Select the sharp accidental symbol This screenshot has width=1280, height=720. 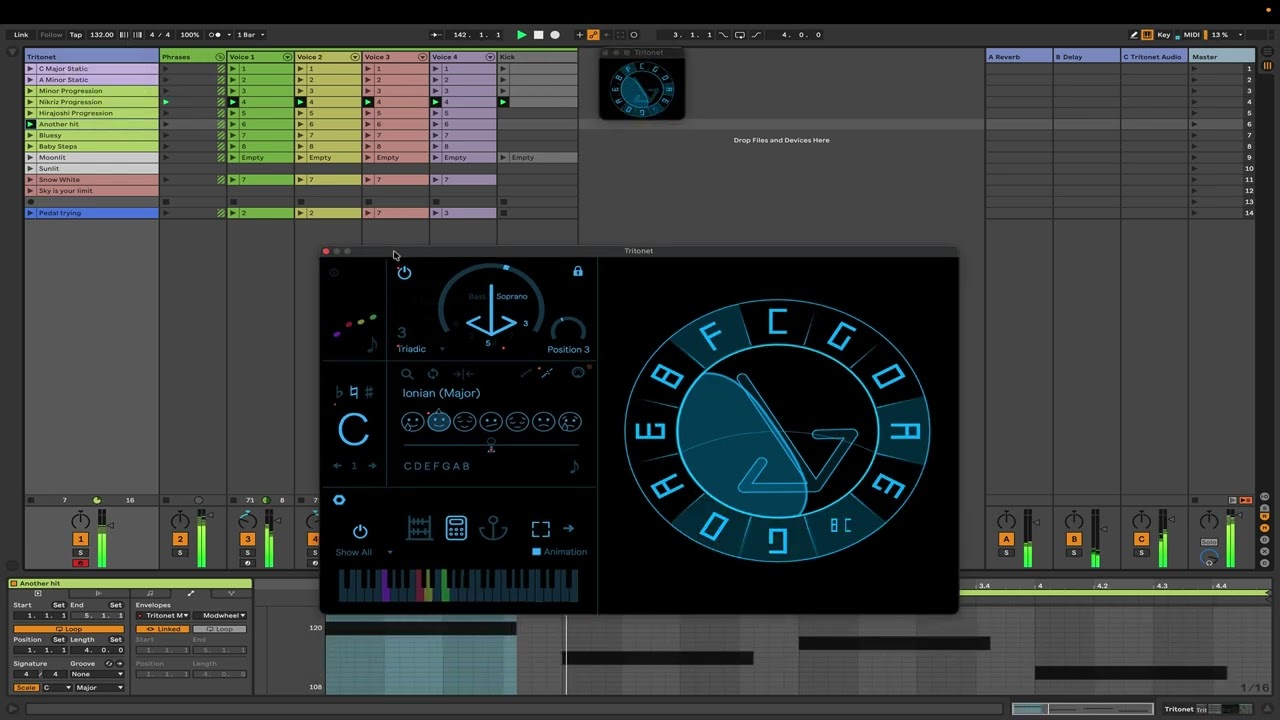pos(369,393)
